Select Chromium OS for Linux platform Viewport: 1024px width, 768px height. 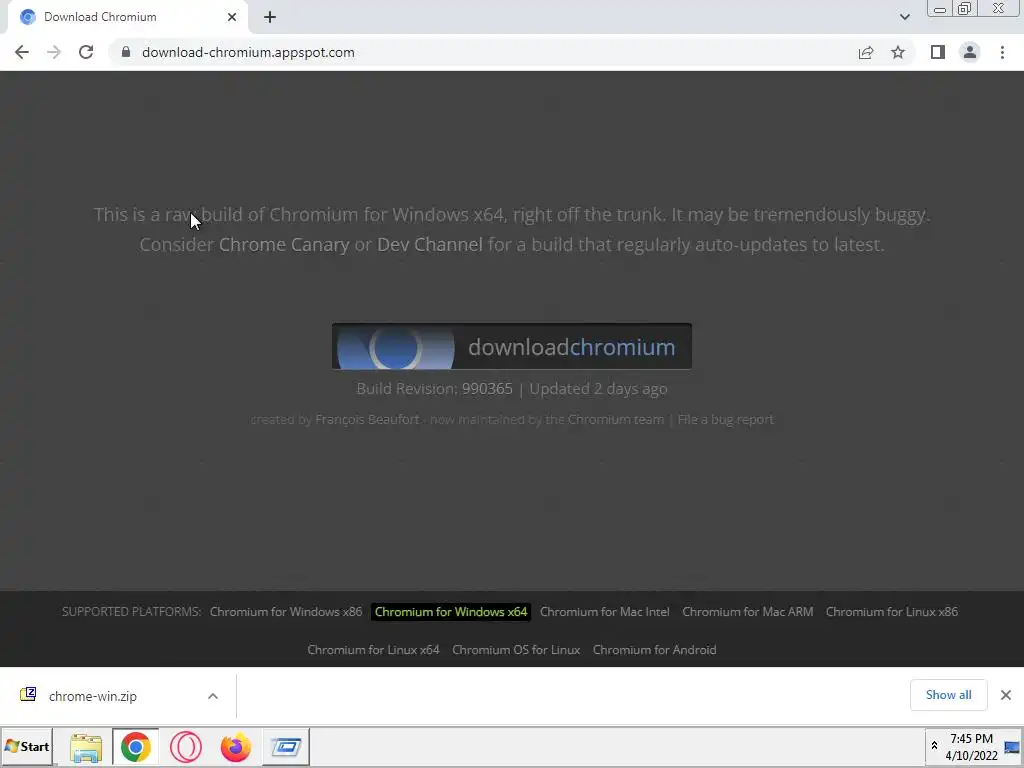(x=516, y=650)
